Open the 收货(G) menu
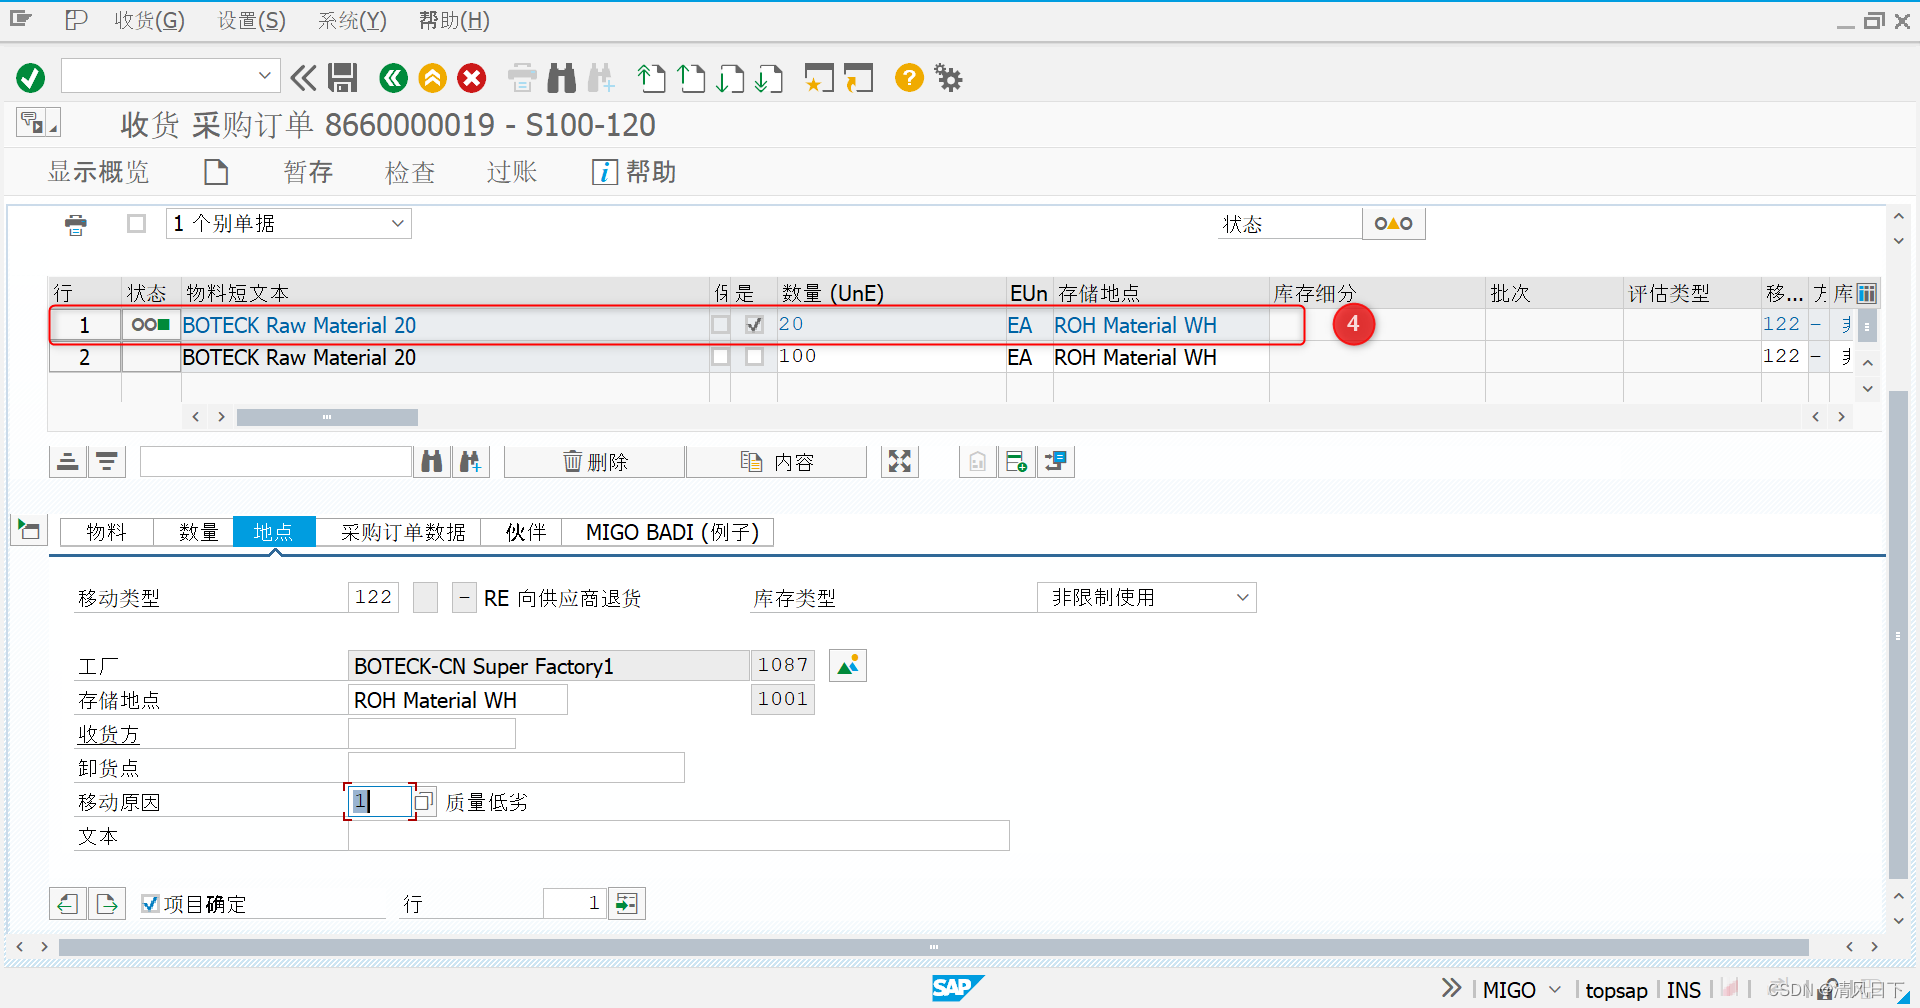This screenshot has width=1920, height=1008. (149, 20)
